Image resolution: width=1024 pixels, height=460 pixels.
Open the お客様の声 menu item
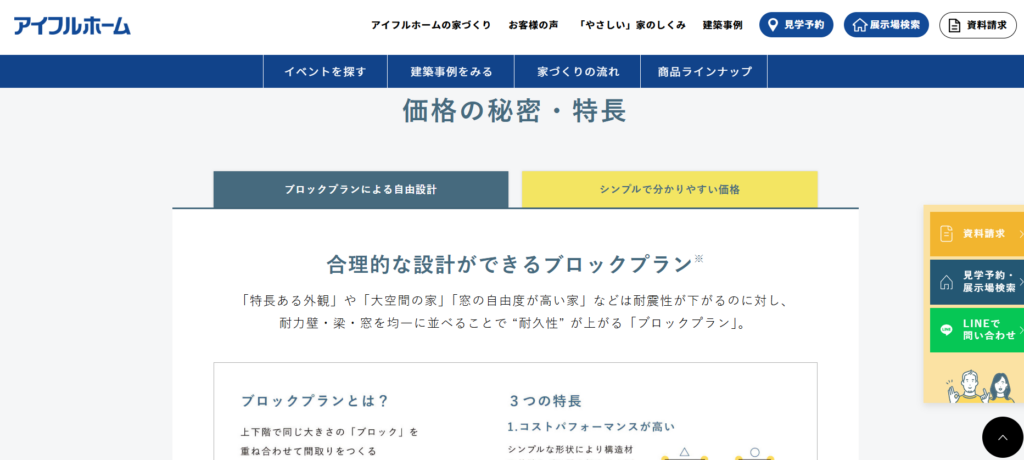coord(533,25)
